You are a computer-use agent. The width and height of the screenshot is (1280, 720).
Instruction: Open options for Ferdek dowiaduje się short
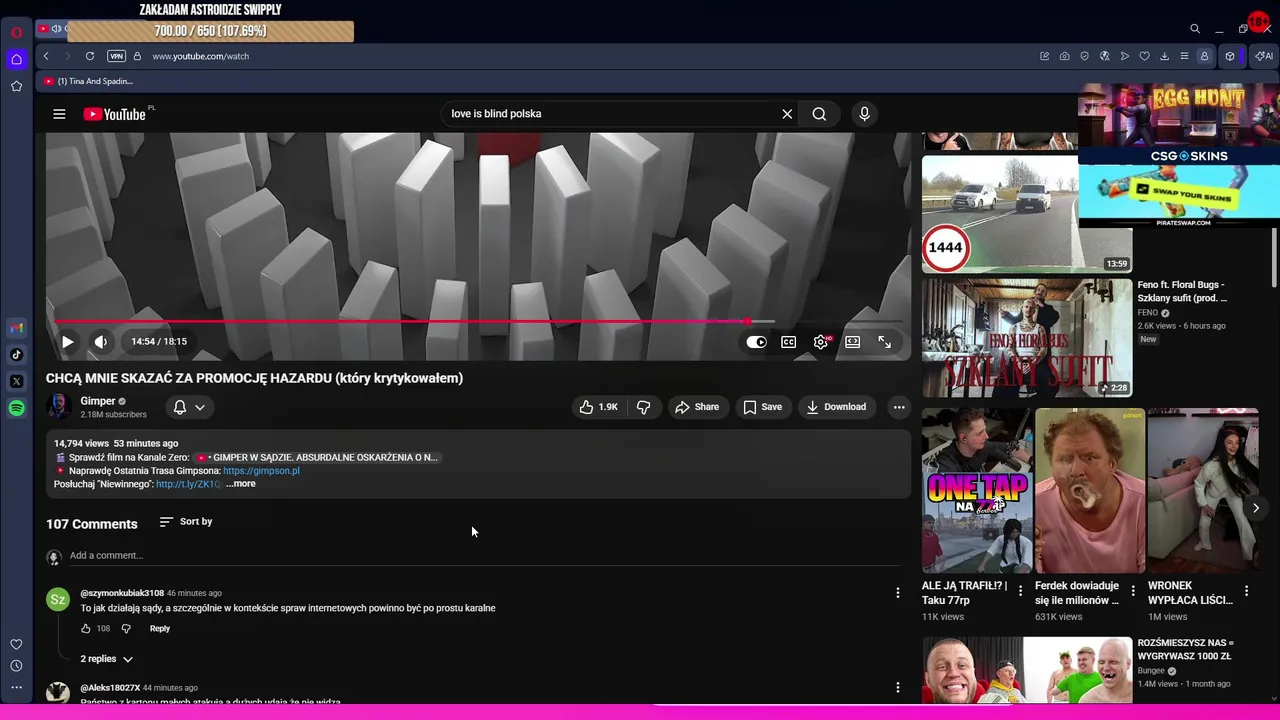pos(1133,592)
